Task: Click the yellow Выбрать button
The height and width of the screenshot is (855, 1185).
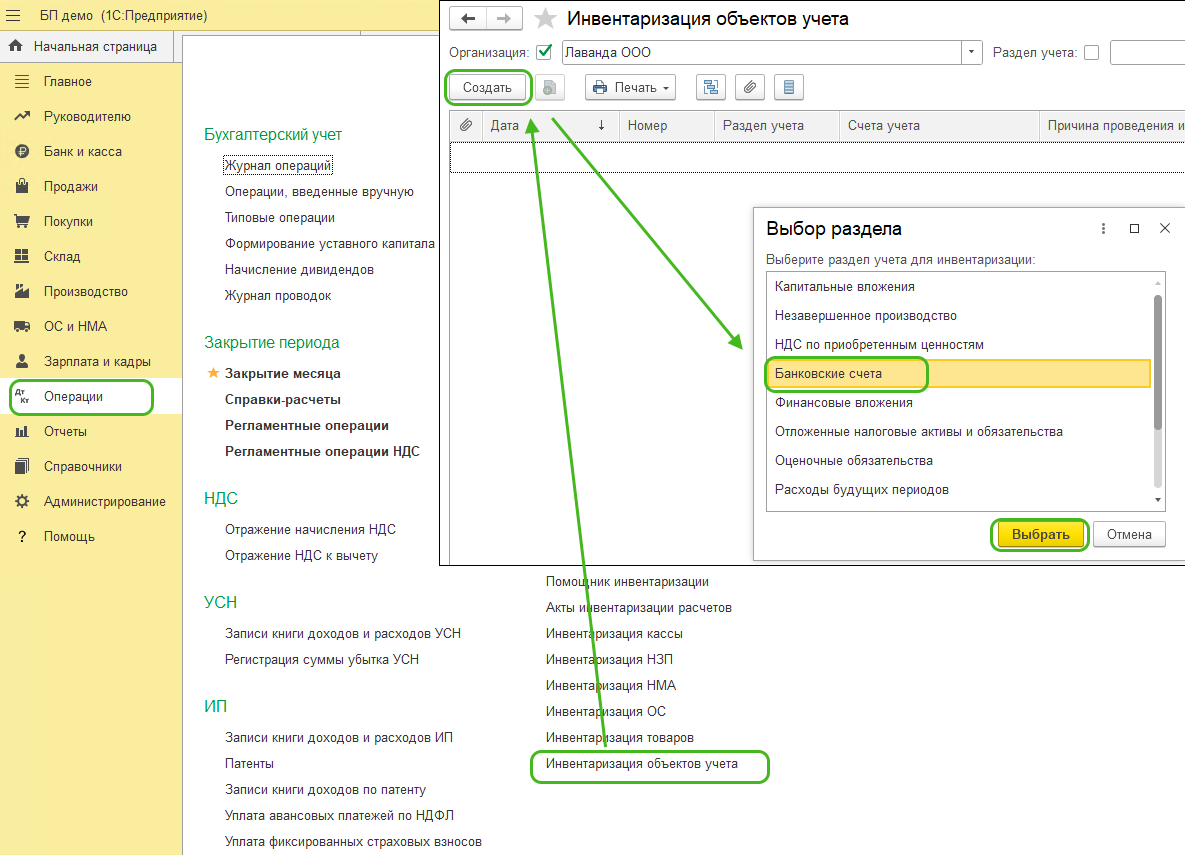Action: click(x=1040, y=534)
